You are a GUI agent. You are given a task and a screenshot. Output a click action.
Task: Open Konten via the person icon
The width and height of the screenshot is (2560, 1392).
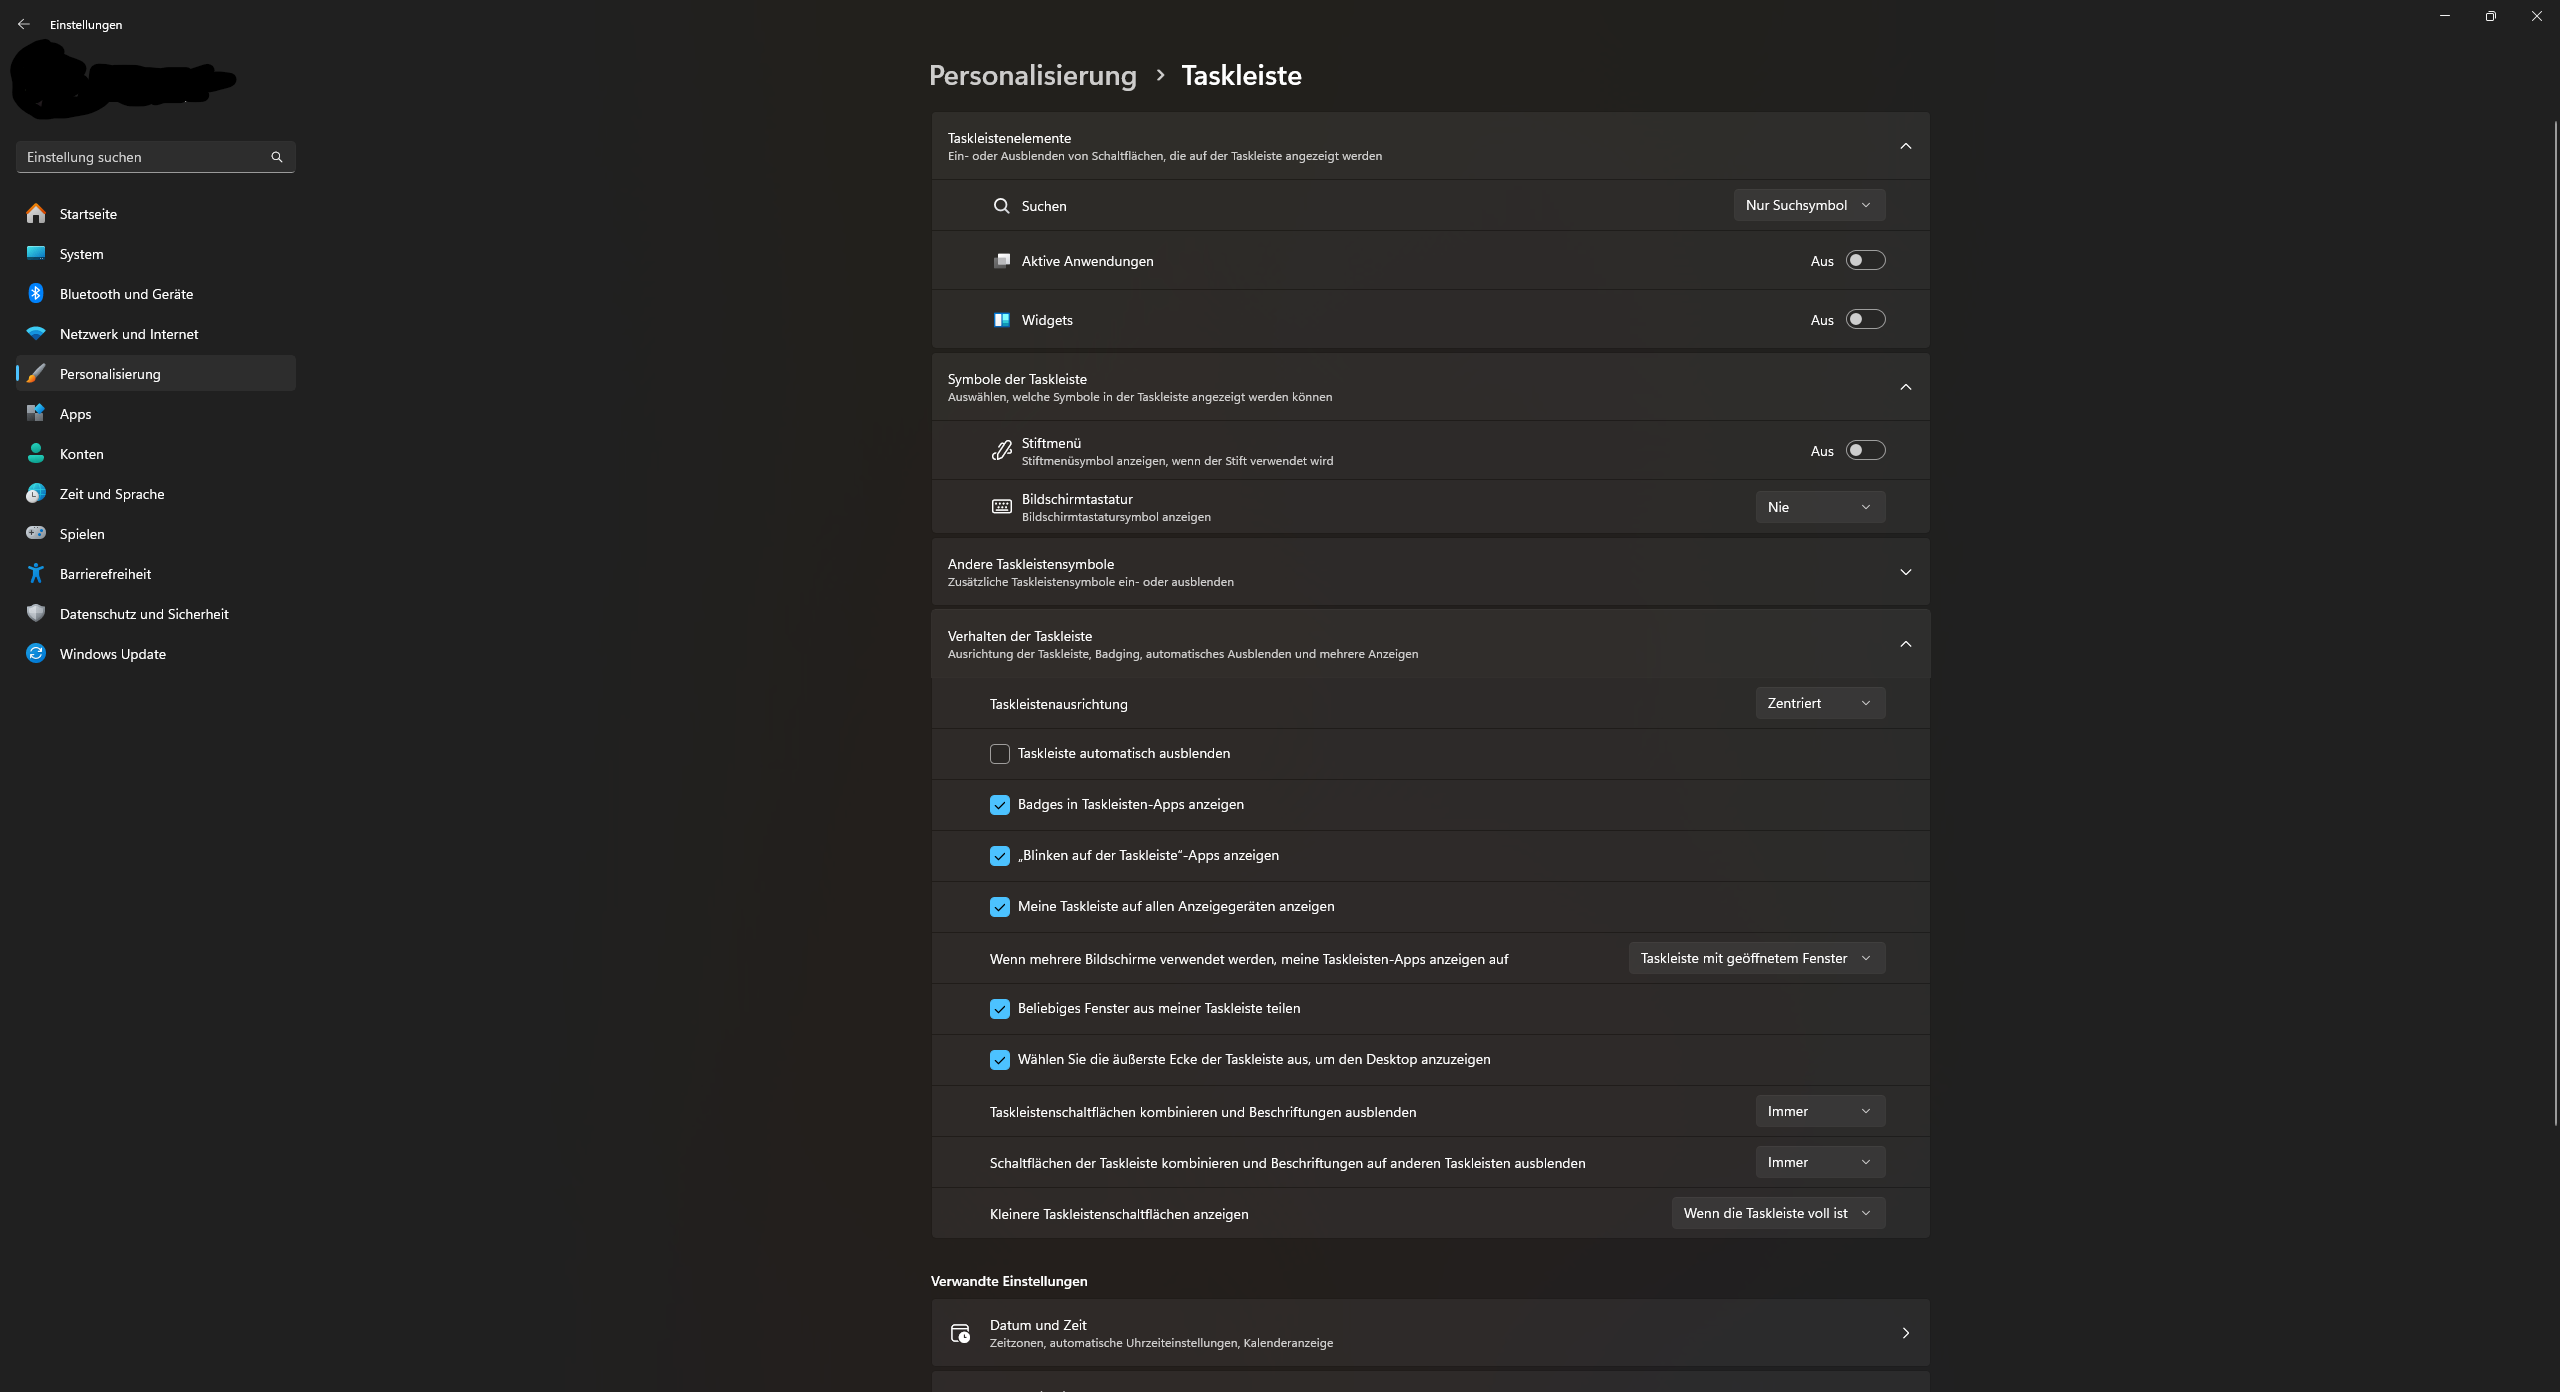click(x=36, y=453)
